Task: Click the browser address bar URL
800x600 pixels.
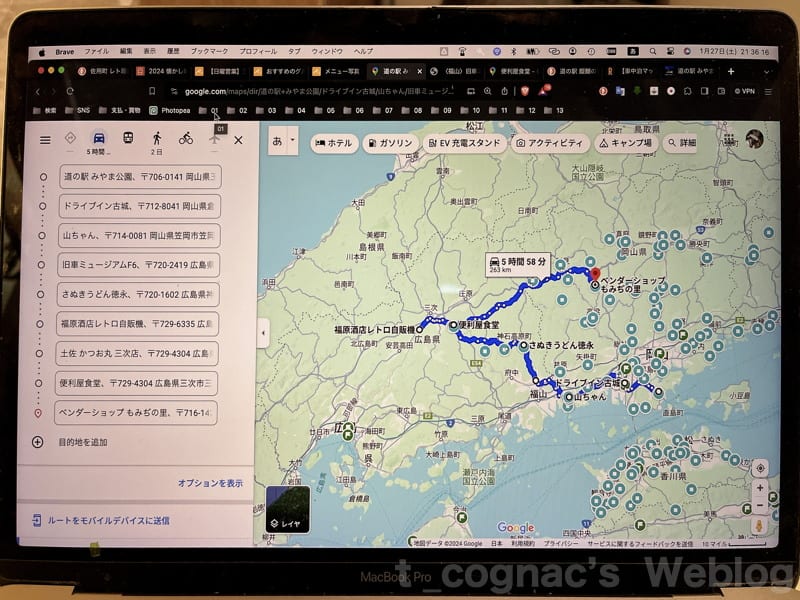Action: coord(319,91)
